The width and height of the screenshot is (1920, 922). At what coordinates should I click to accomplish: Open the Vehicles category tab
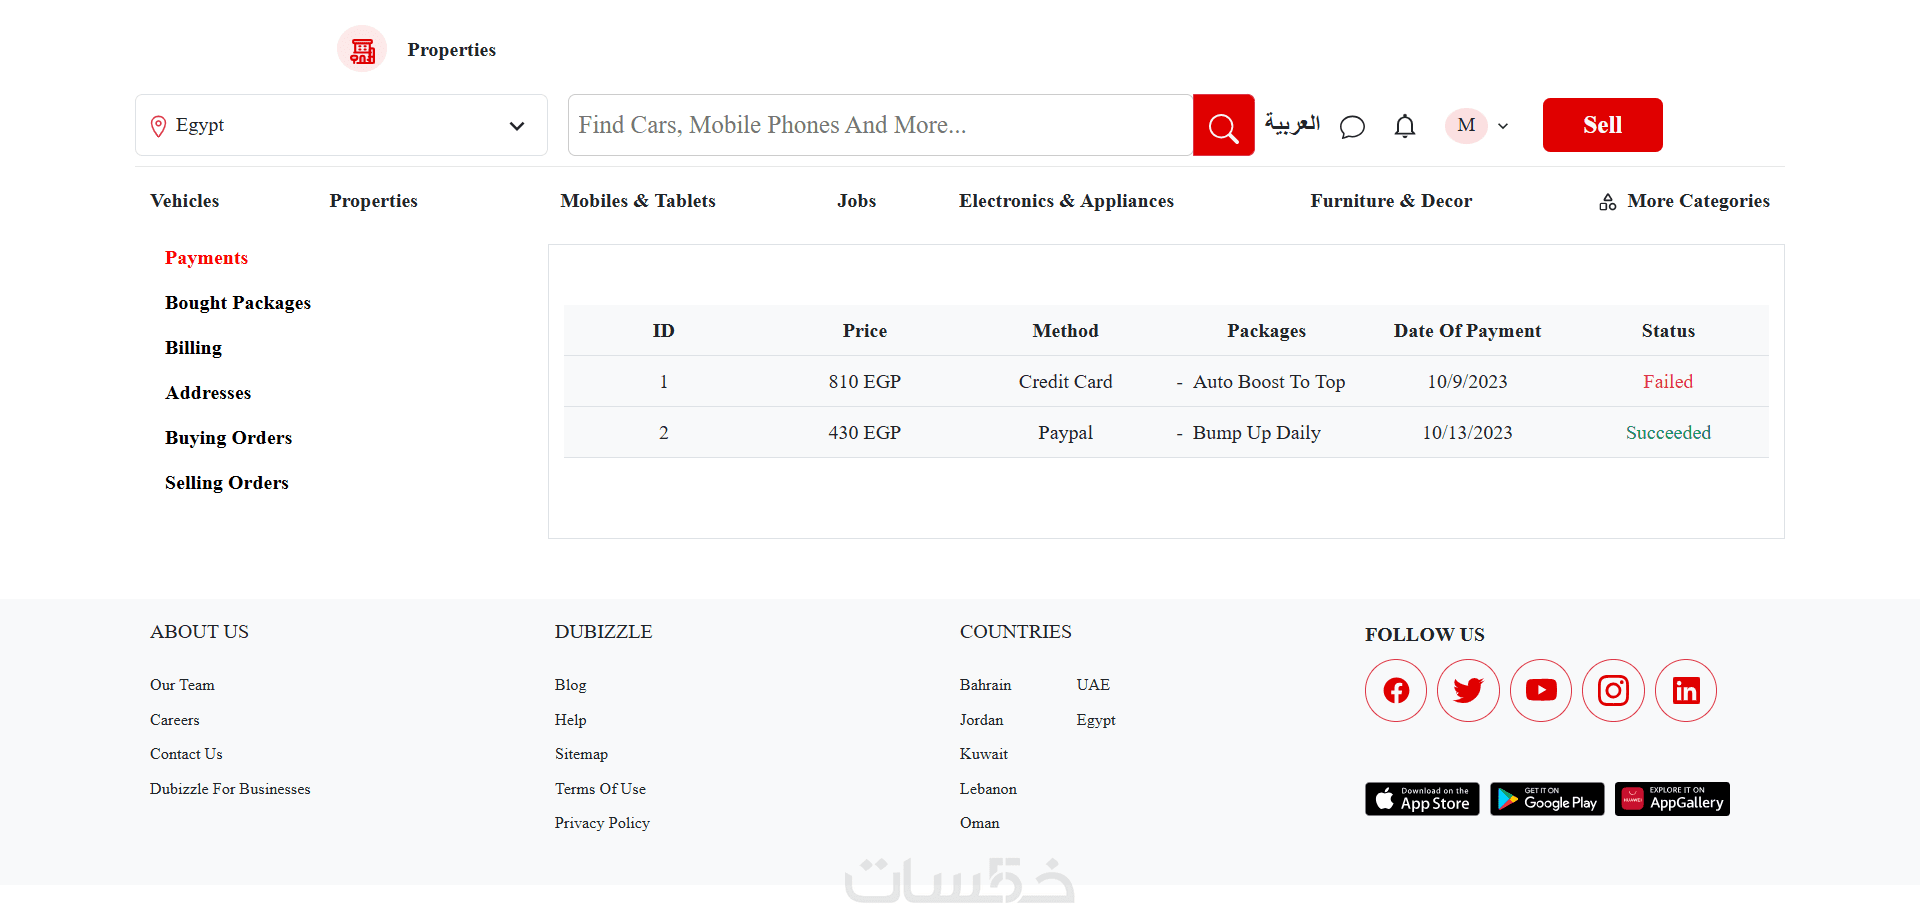pos(185,201)
